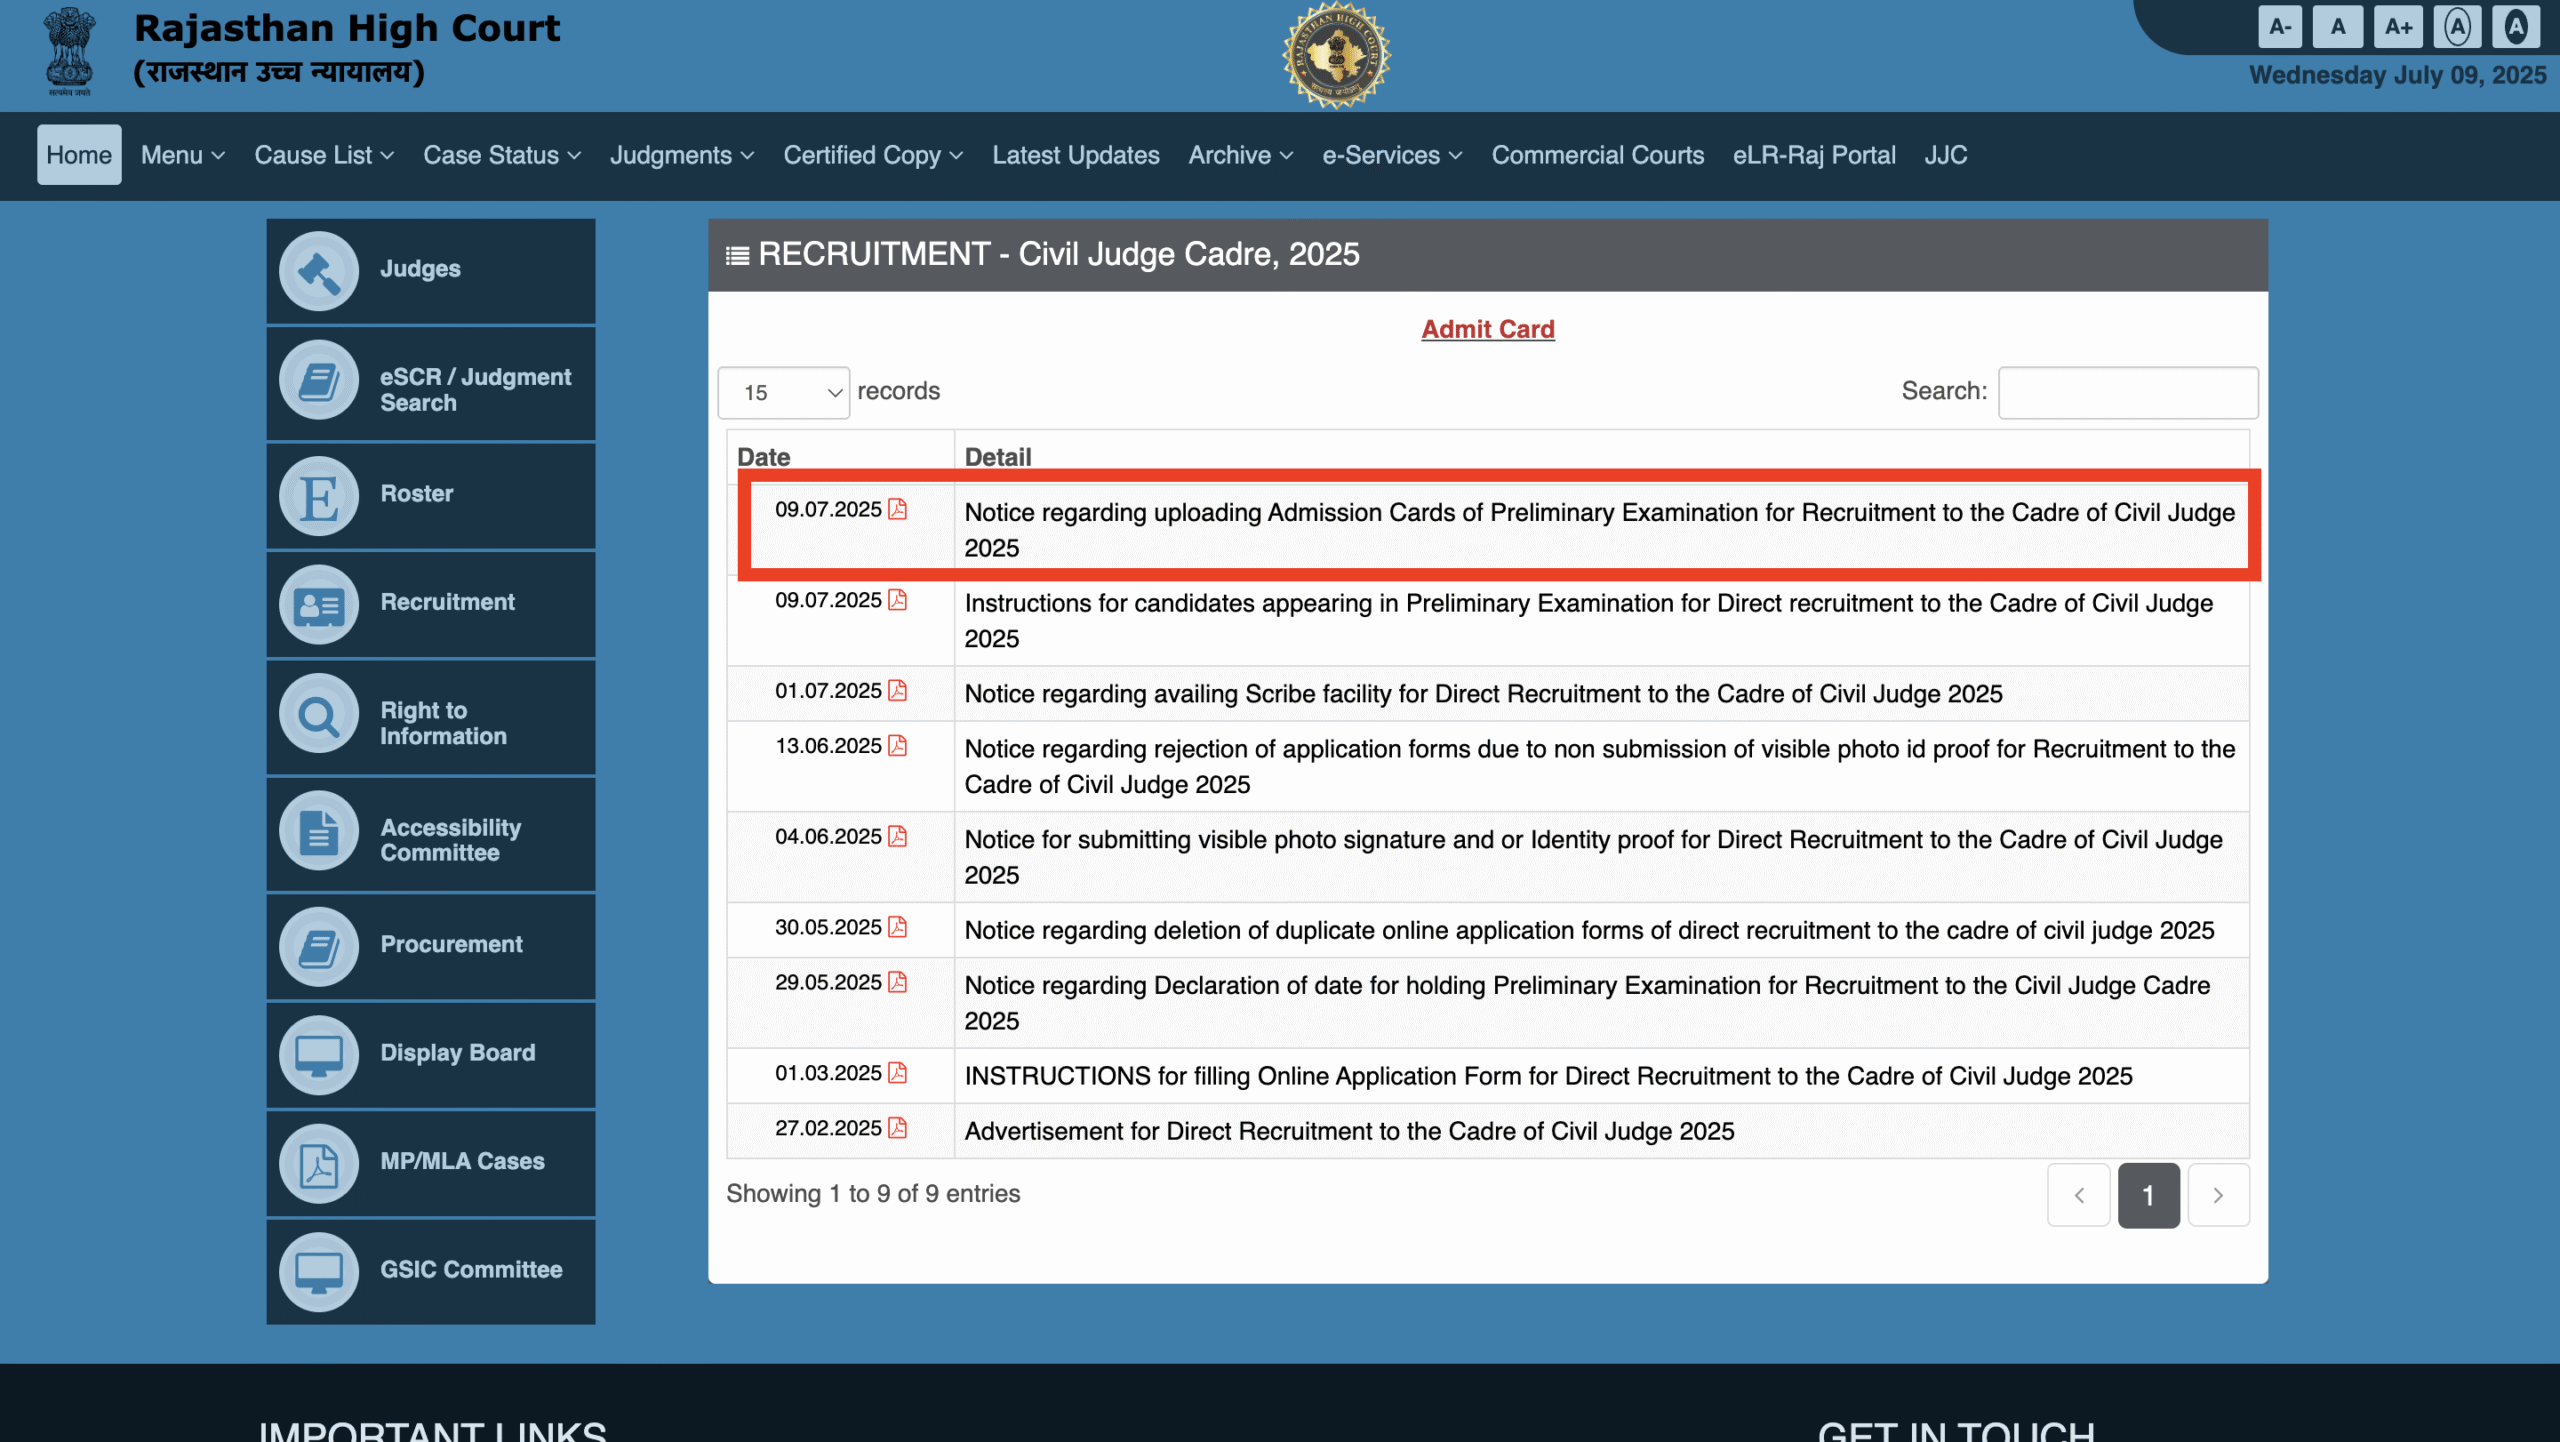Image resolution: width=2560 pixels, height=1442 pixels.
Task: Click the Rajasthan High Court center seal logo
Action: click(x=1336, y=55)
